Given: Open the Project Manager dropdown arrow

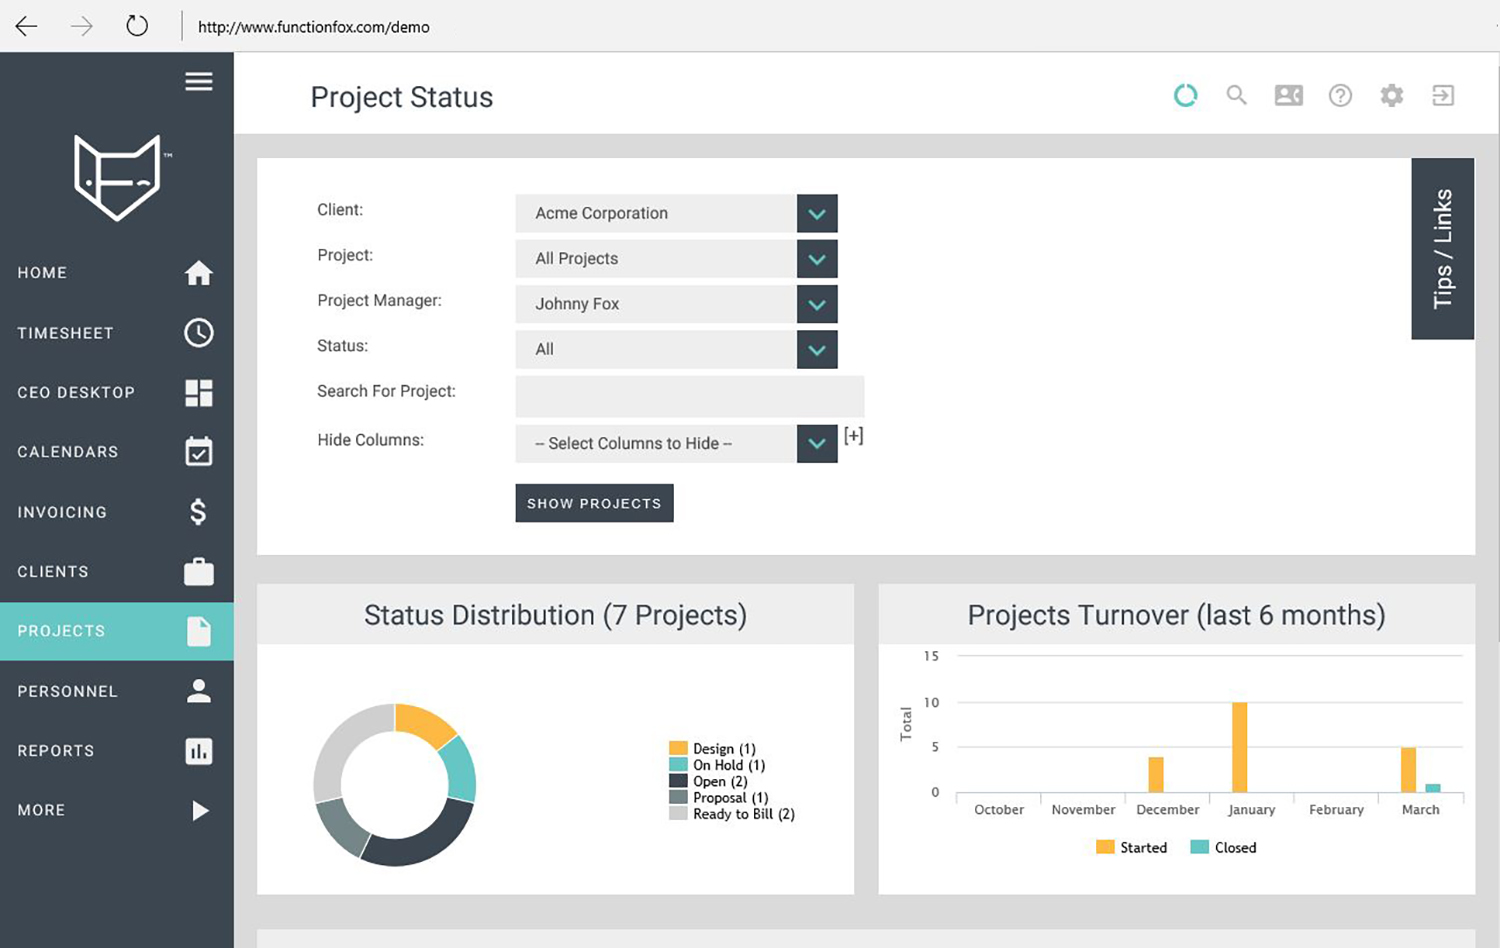Looking at the screenshot, I should pyautogui.click(x=816, y=304).
